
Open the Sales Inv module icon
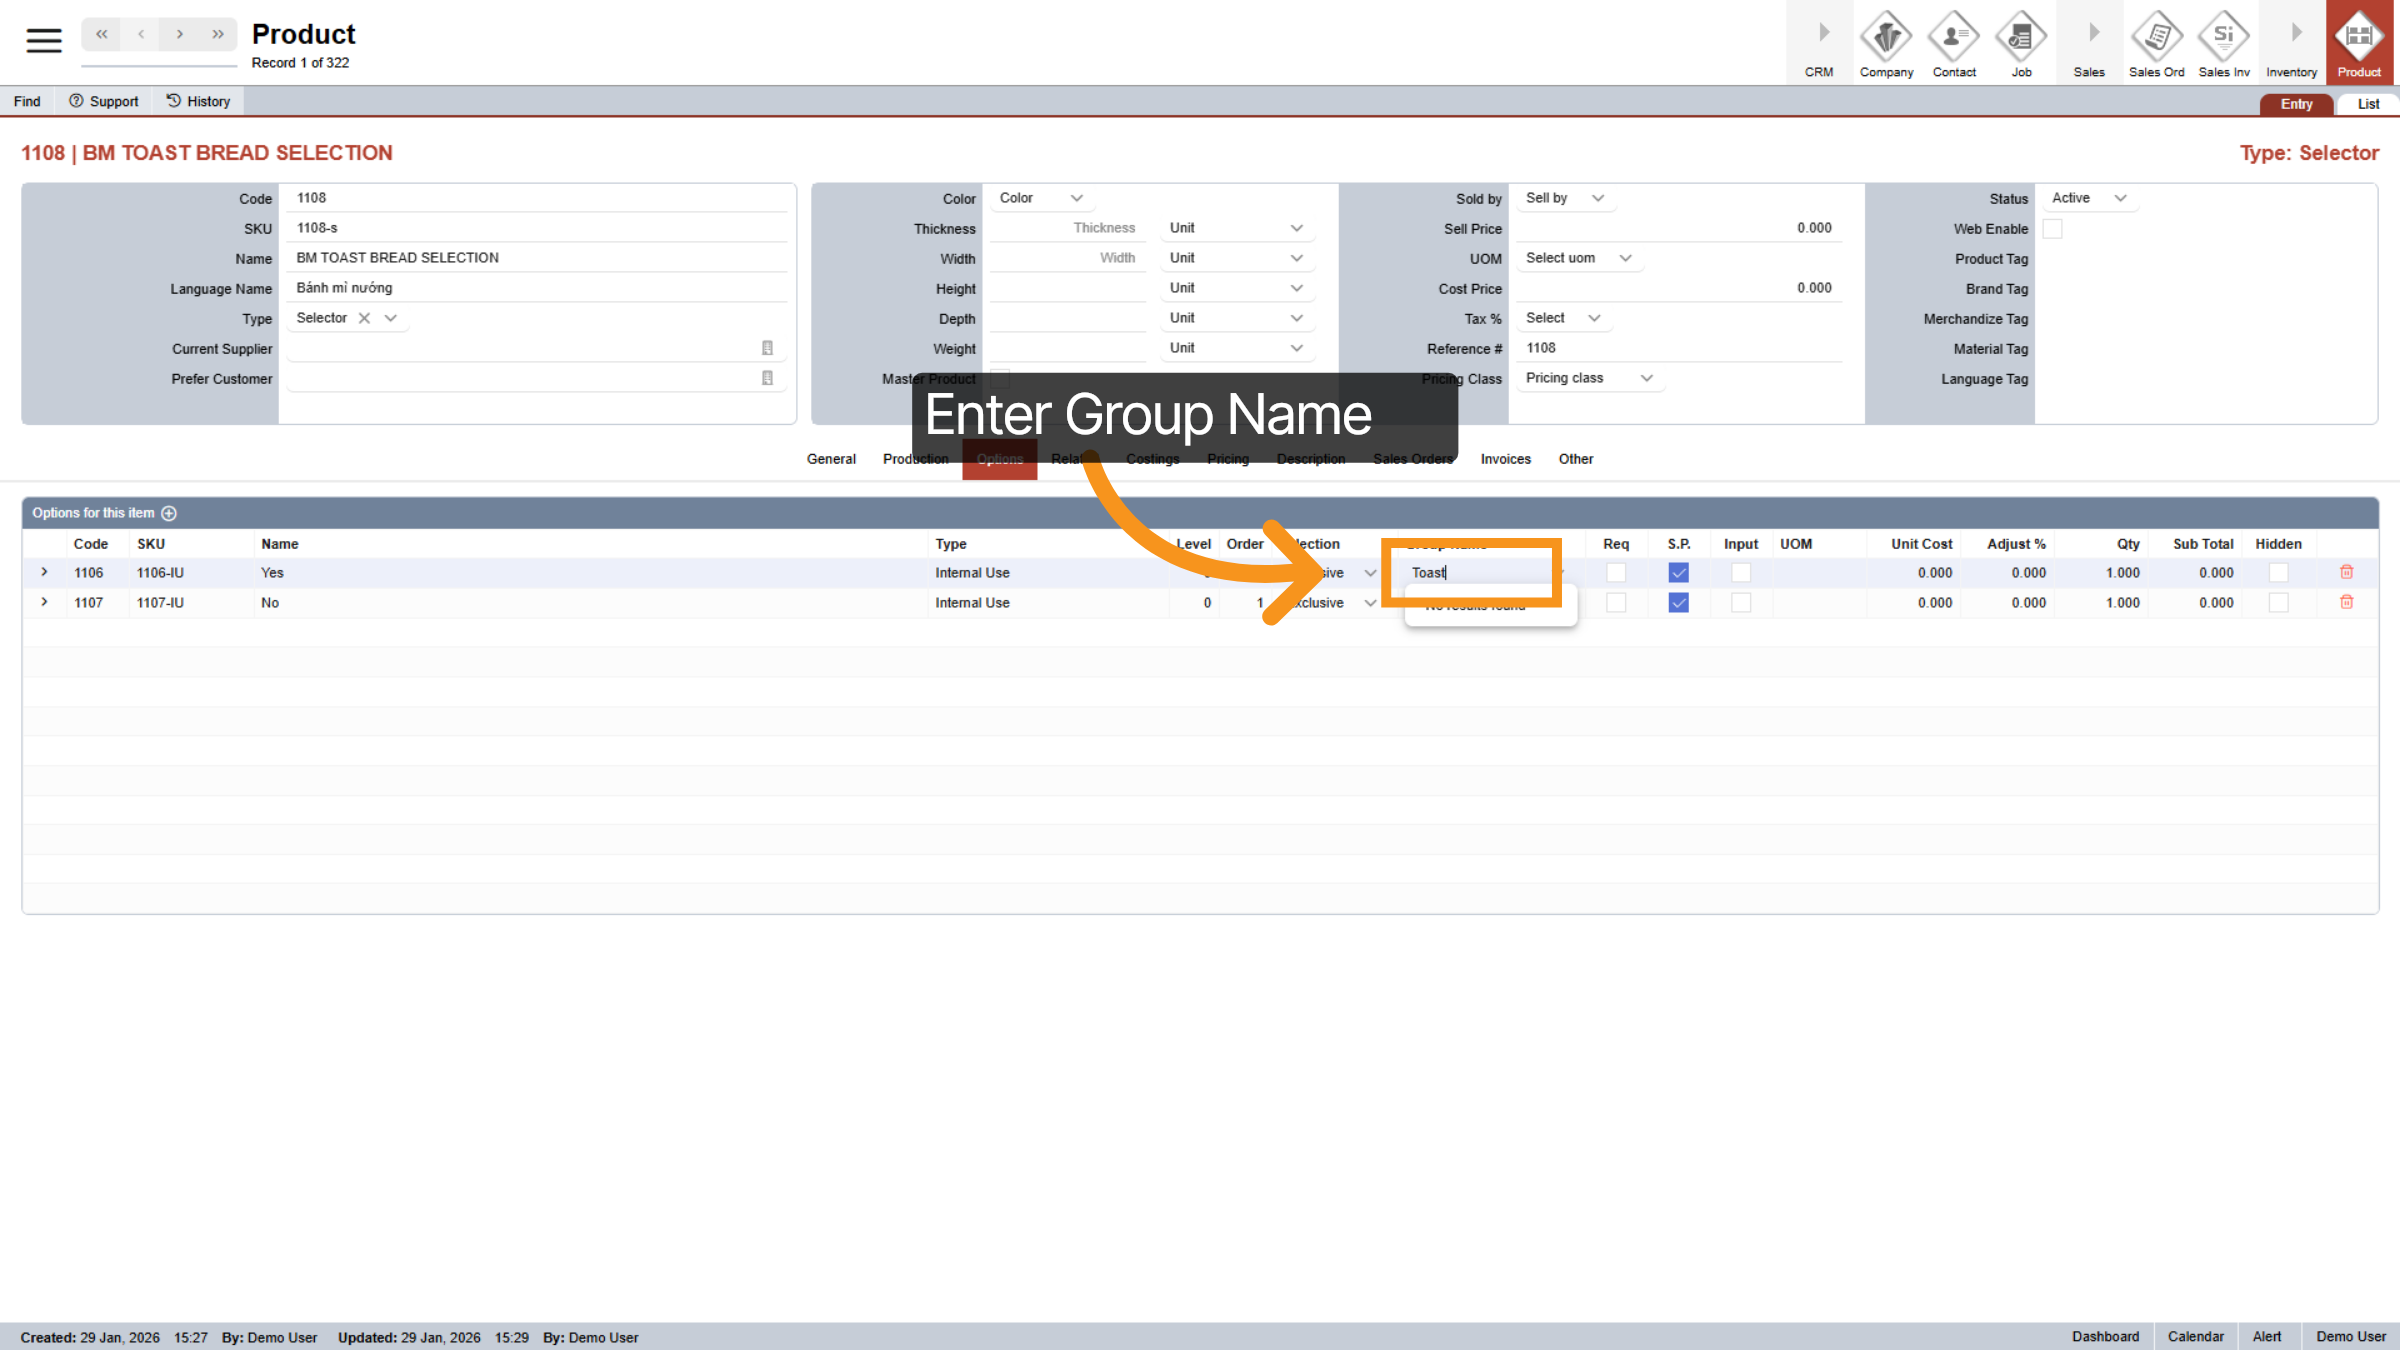pos(2223,42)
